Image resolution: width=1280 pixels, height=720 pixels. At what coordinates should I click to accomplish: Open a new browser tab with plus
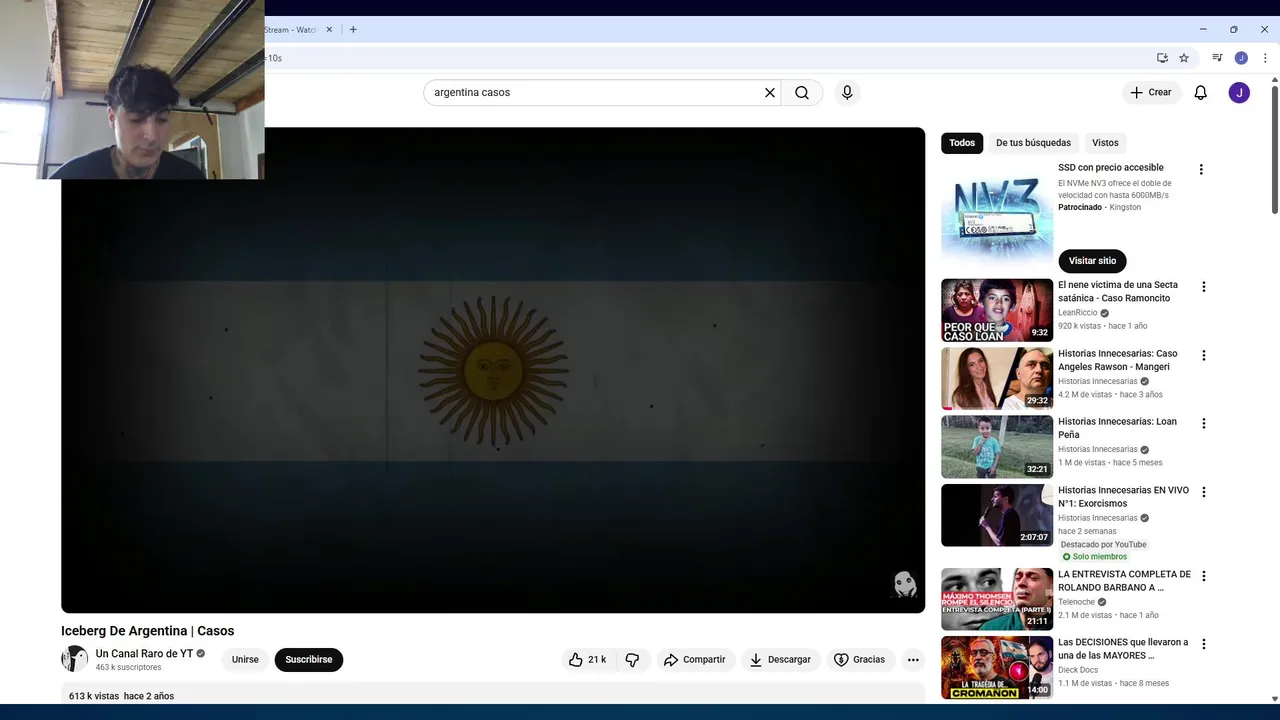353,29
